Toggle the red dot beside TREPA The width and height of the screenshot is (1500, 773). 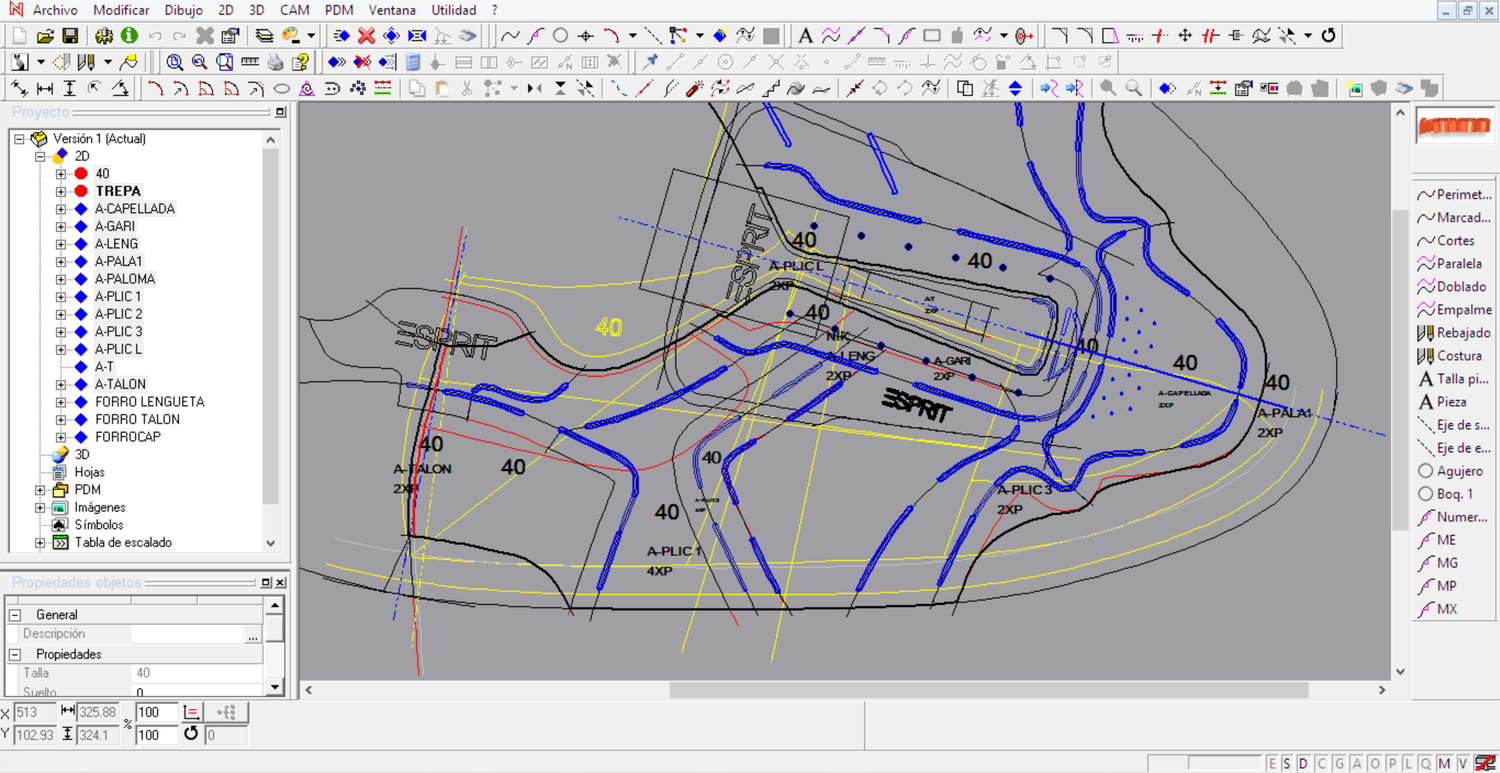pyautogui.click(x=82, y=191)
